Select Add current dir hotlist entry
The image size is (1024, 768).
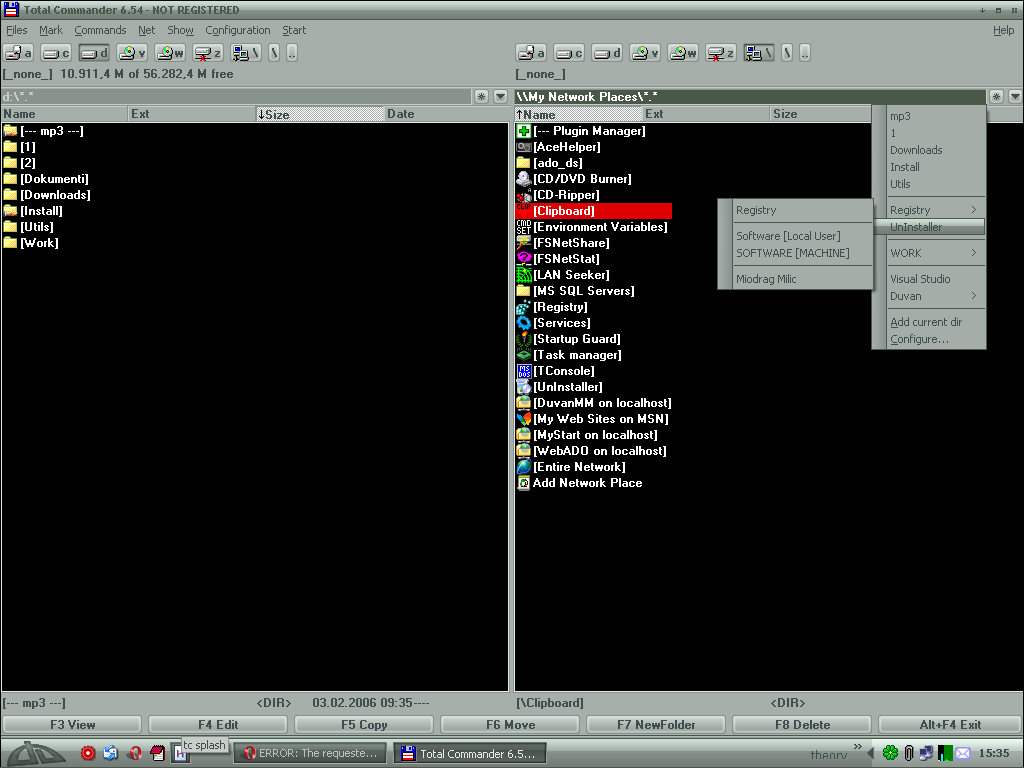coord(935,322)
